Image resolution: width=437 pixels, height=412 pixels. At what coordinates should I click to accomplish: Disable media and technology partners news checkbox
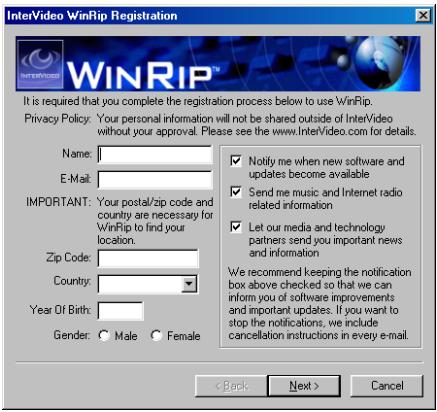tap(236, 227)
